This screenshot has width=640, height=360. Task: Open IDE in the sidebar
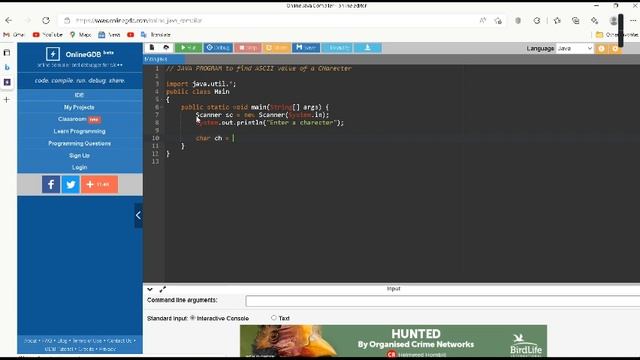pyautogui.click(x=80, y=95)
